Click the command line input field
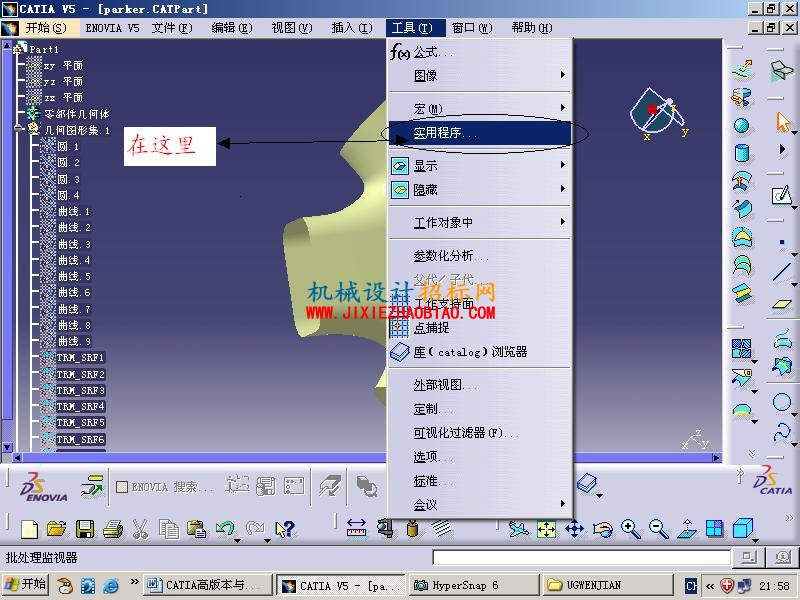The height and width of the screenshot is (600, 800). pyautogui.click(x=581, y=558)
